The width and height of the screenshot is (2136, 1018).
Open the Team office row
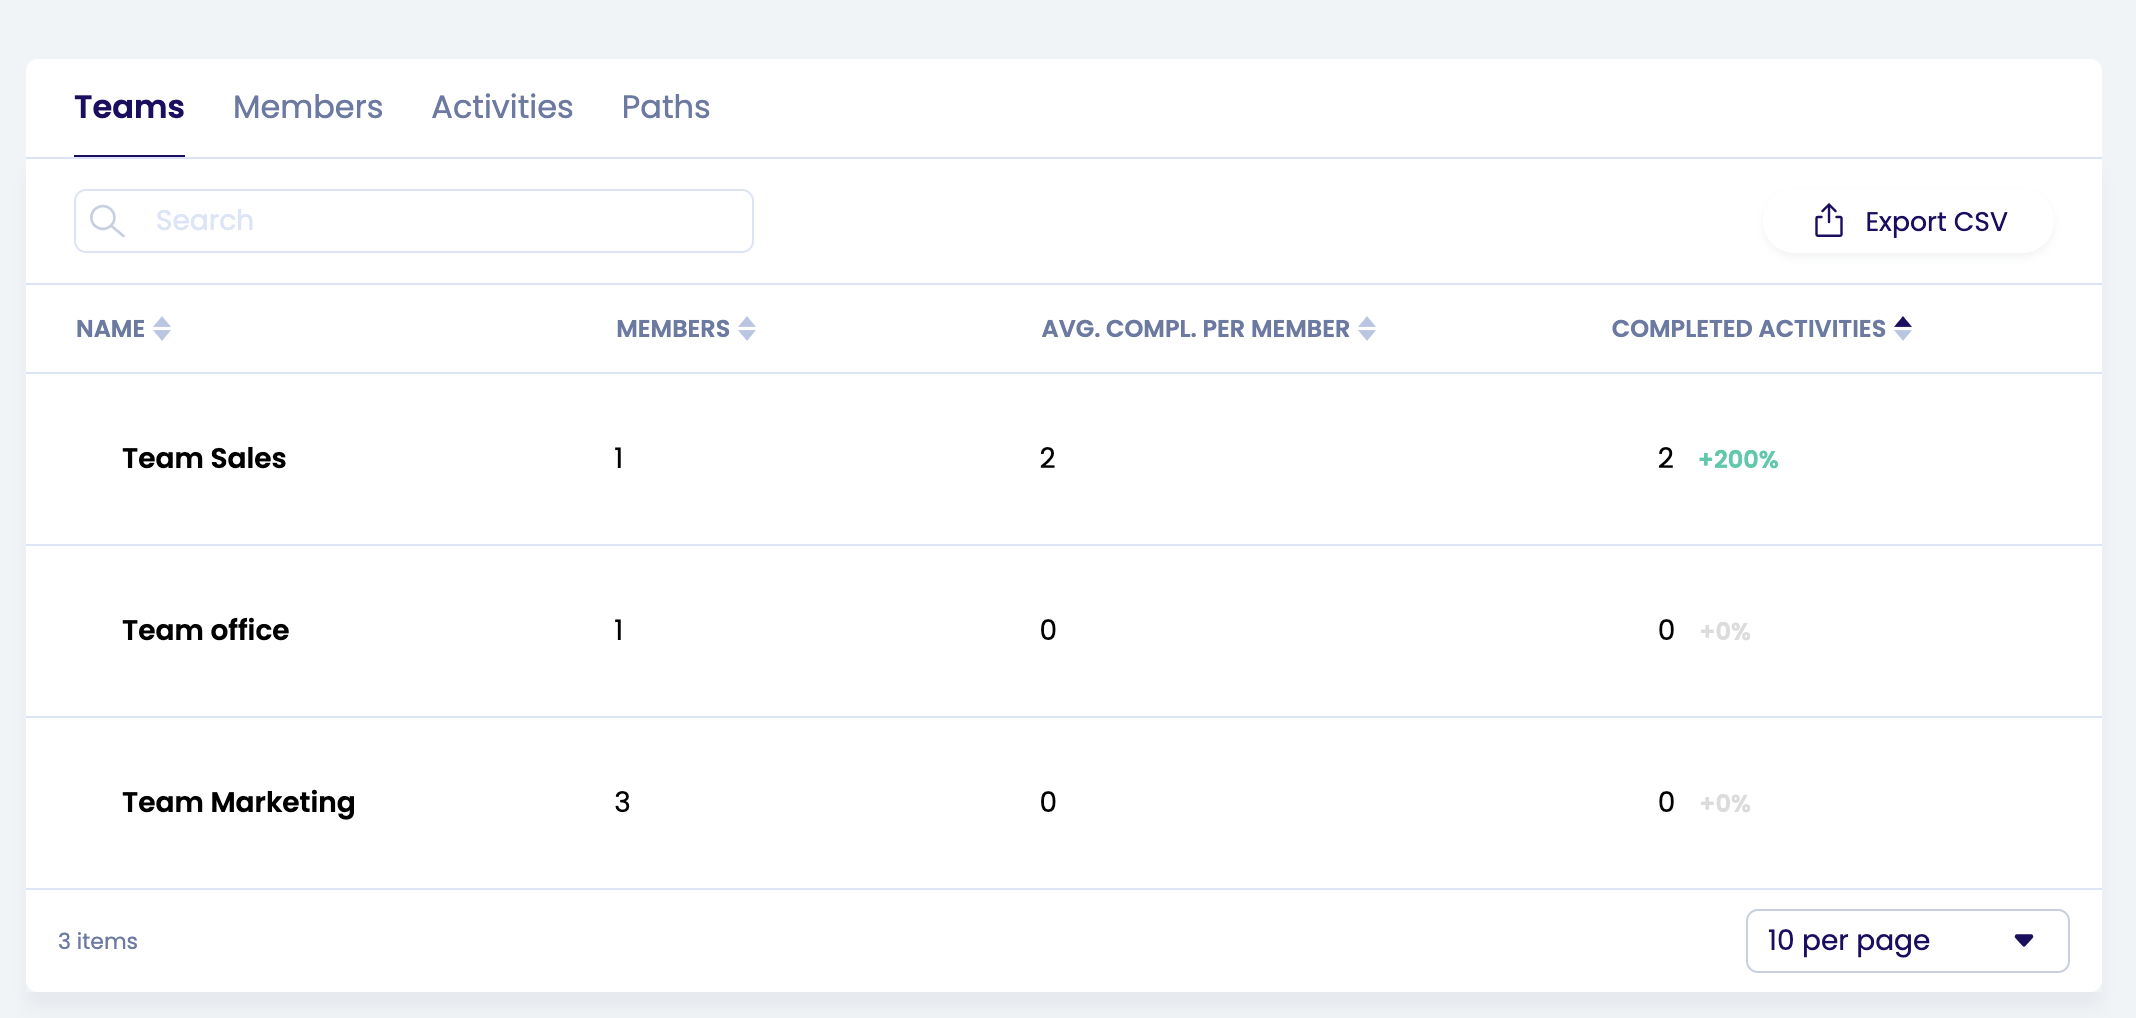pos(205,630)
